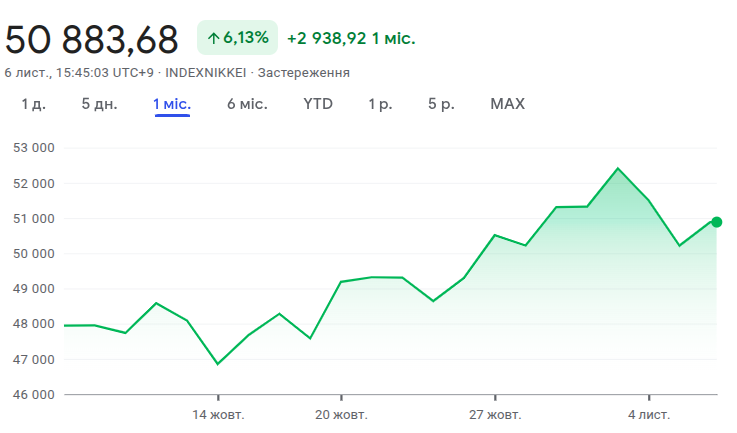Select the active 1 міс. tab
The image size is (737, 433).
tap(172, 104)
